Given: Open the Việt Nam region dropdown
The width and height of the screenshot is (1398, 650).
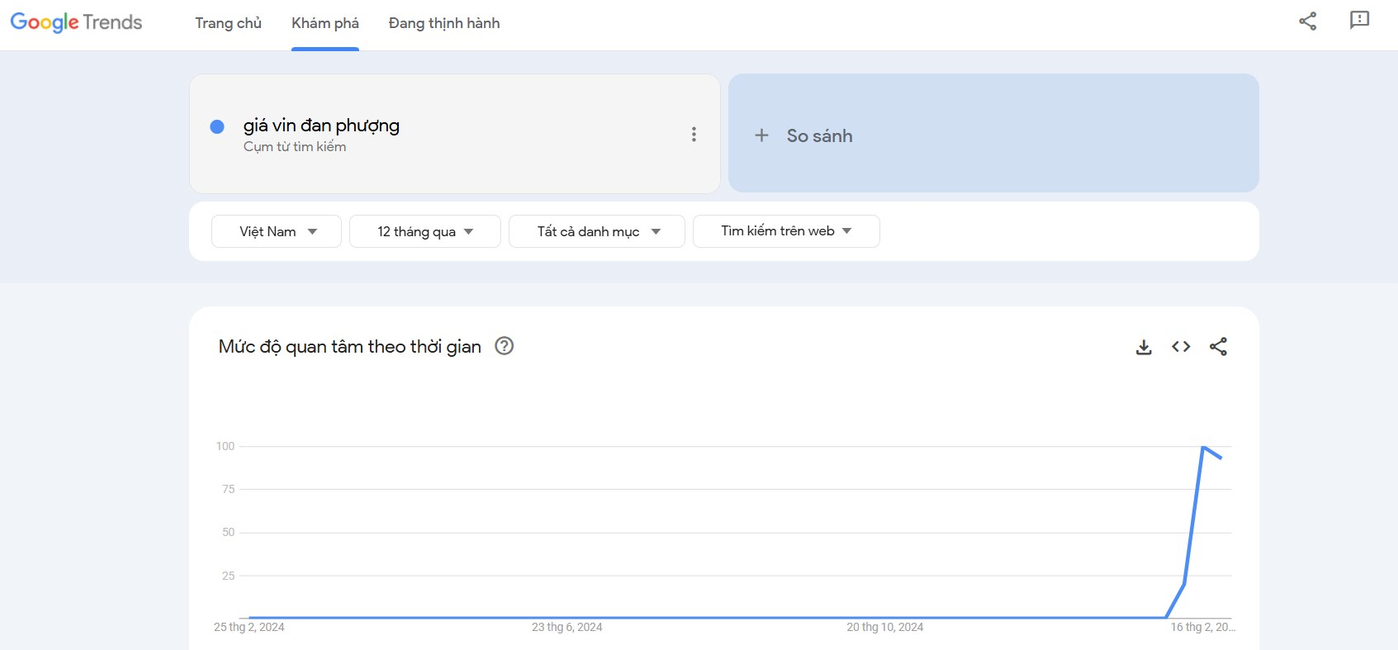Looking at the screenshot, I should coord(276,231).
